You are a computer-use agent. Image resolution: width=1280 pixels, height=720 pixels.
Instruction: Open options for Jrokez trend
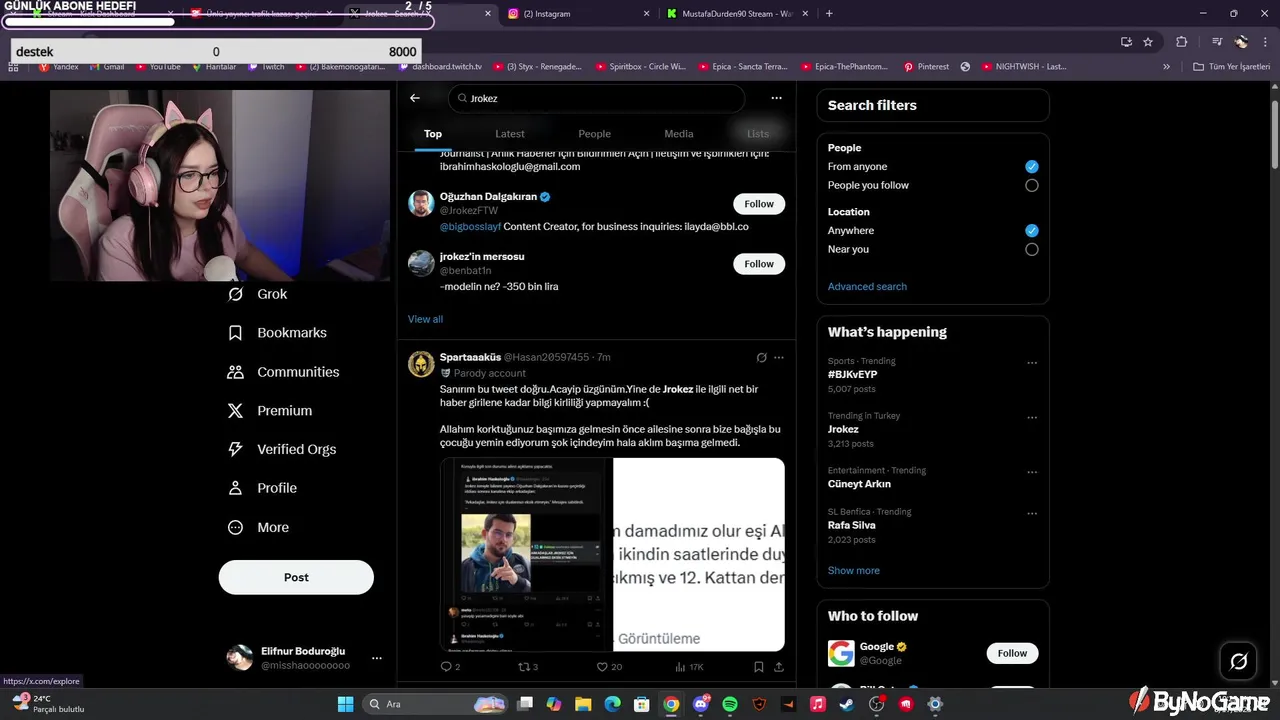click(1032, 418)
